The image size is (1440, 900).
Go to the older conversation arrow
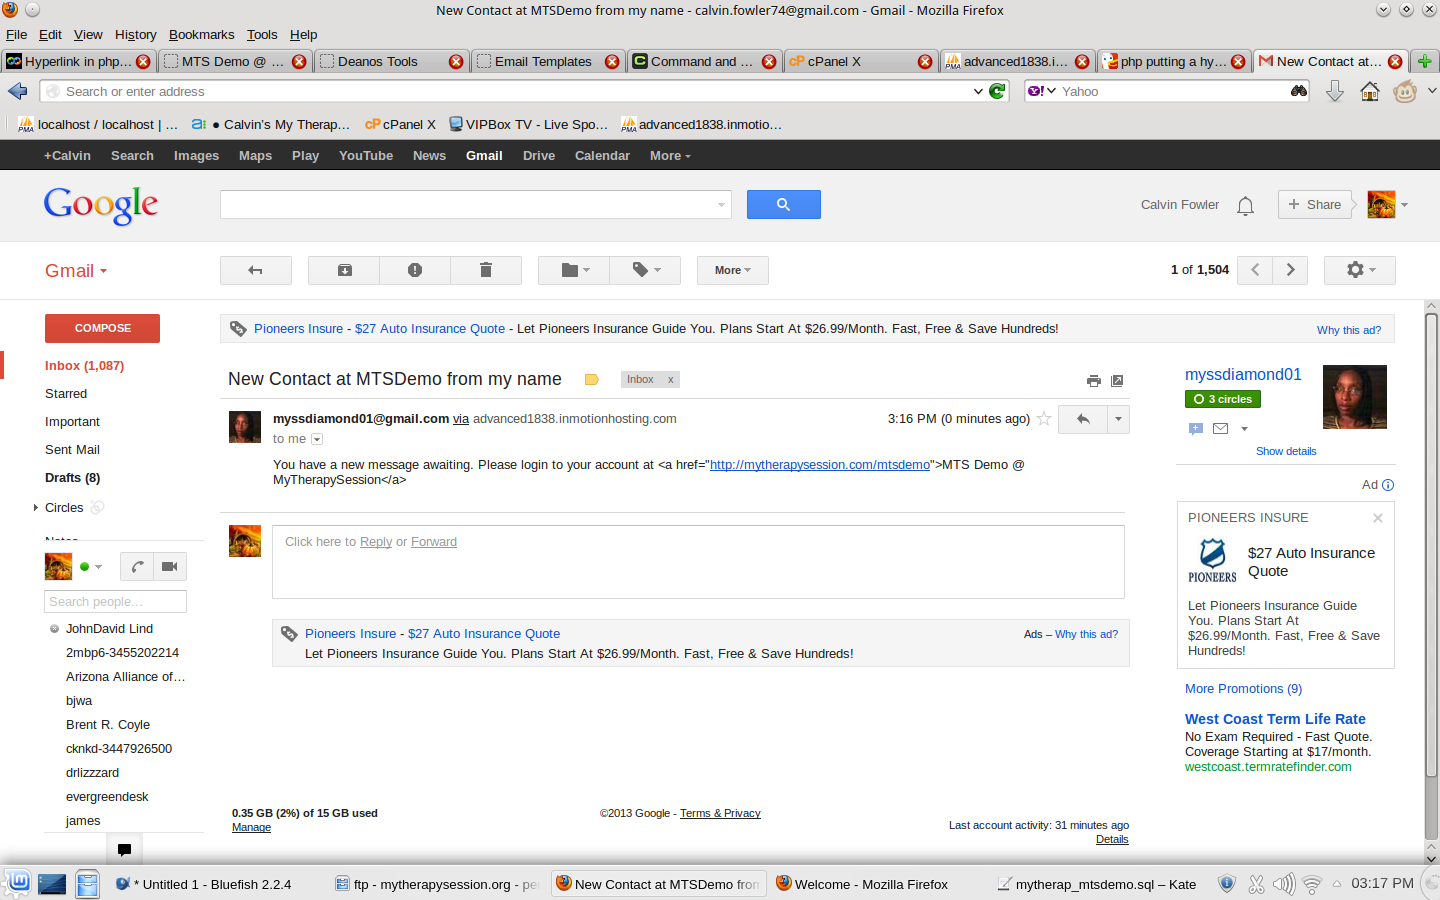[1290, 270]
